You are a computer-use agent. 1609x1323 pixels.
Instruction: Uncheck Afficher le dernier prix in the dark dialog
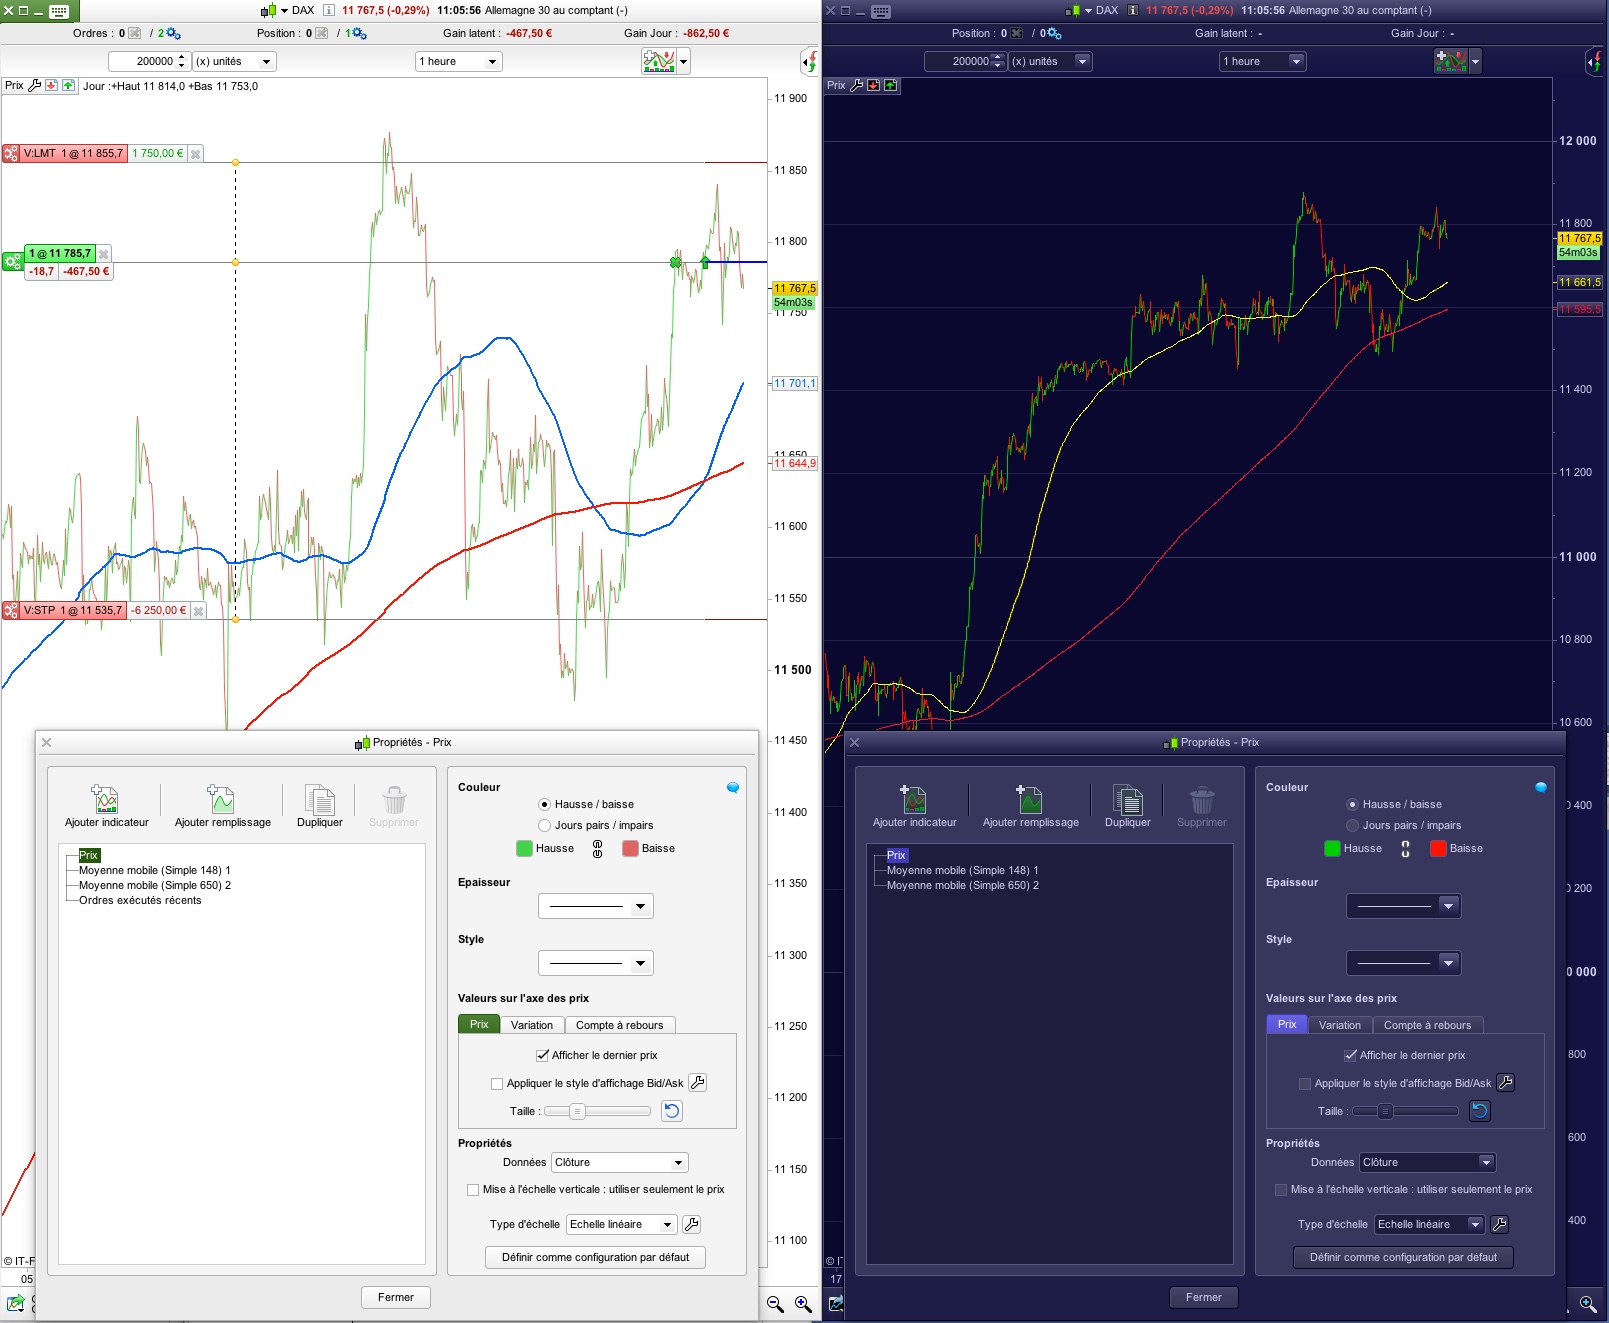pyautogui.click(x=1350, y=1055)
